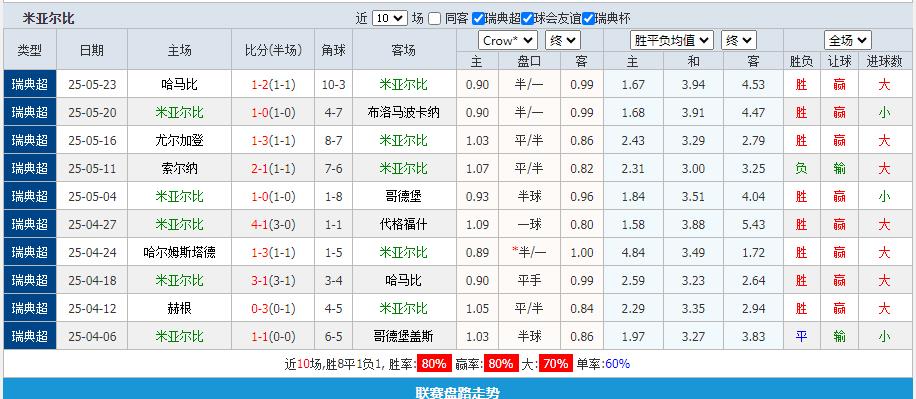Click away odds 5.43
Viewport: 916px width, 399px height.
click(x=754, y=225)
